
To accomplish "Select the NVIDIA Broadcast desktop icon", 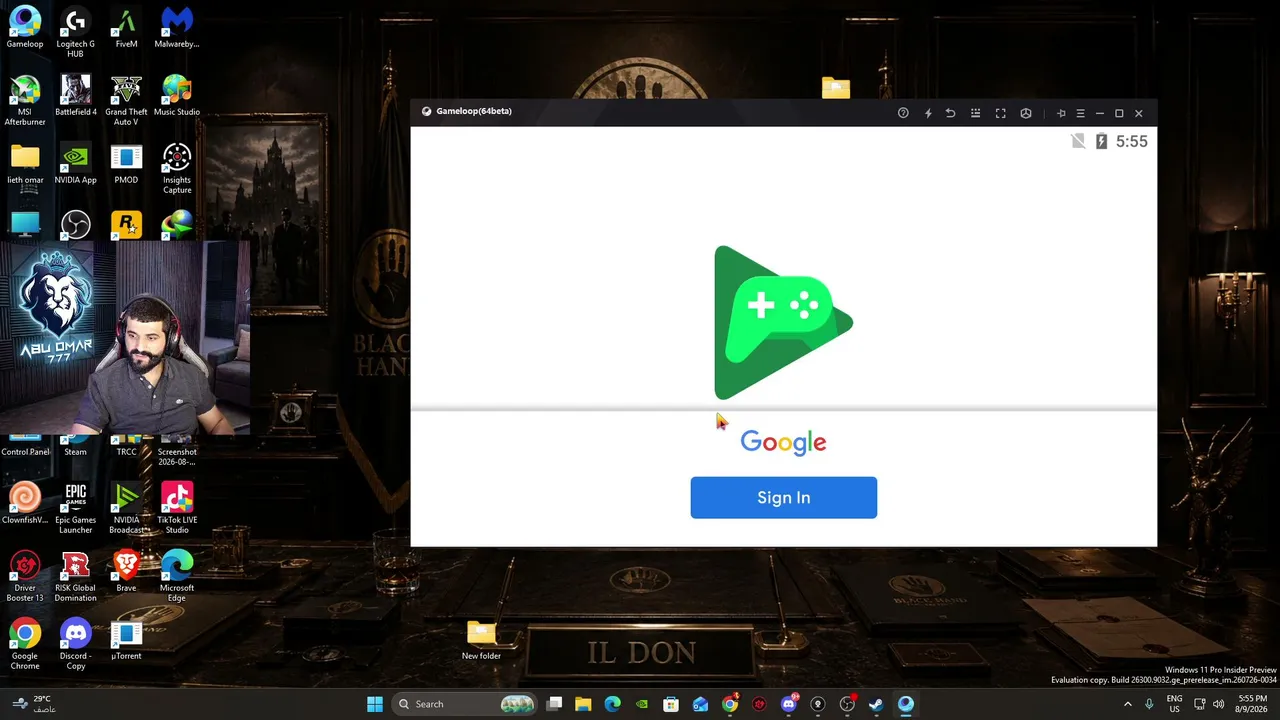I will pyautogui.click(x=126, y=509).
